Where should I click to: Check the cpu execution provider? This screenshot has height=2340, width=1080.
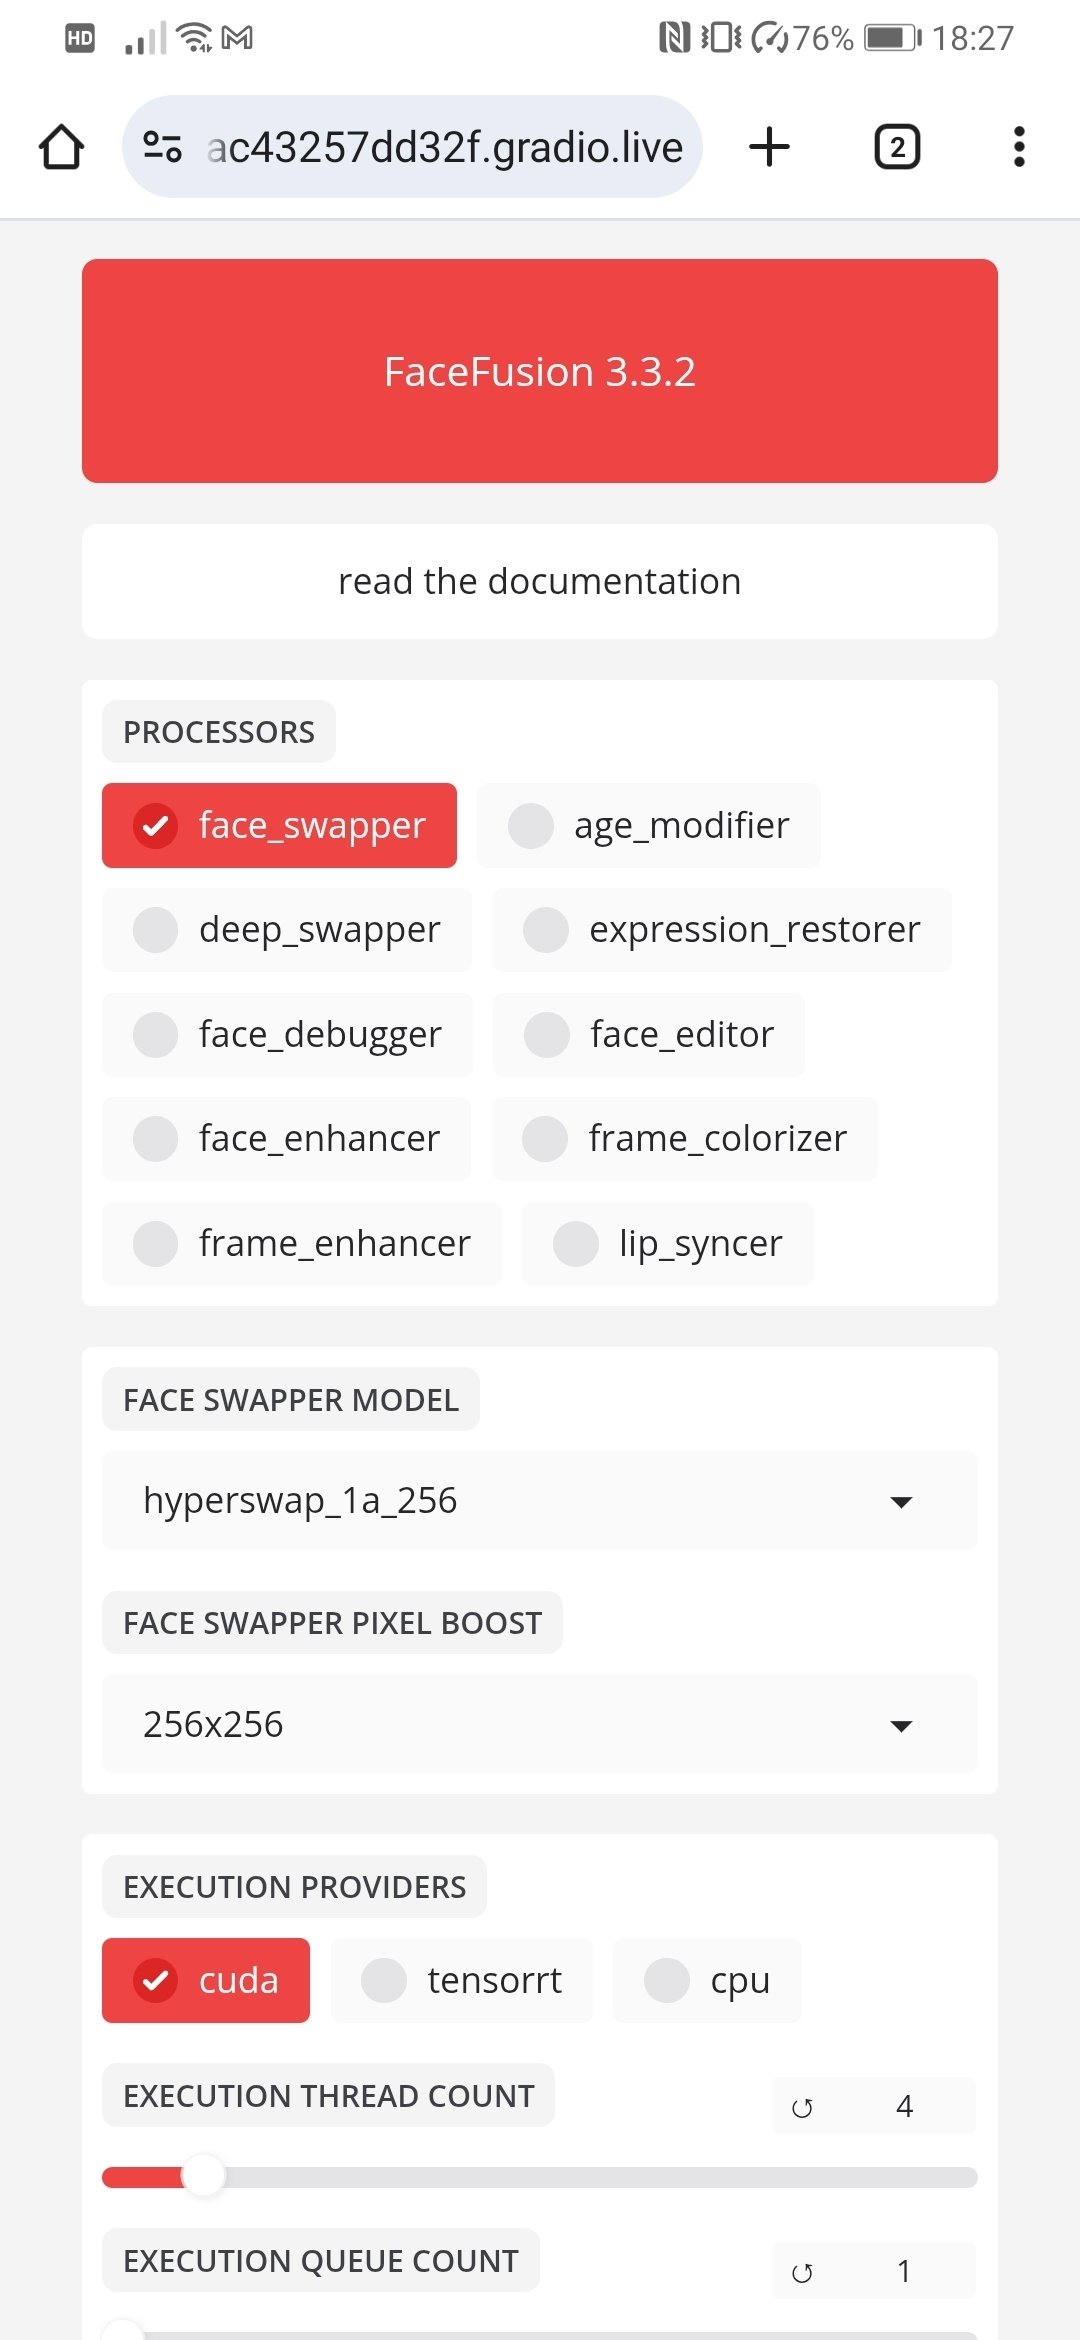[707, 1980]
